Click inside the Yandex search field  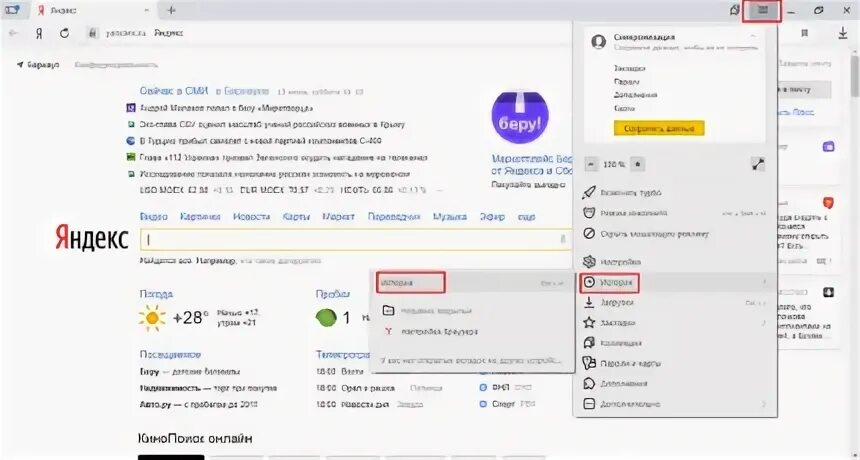pos(355,240)
